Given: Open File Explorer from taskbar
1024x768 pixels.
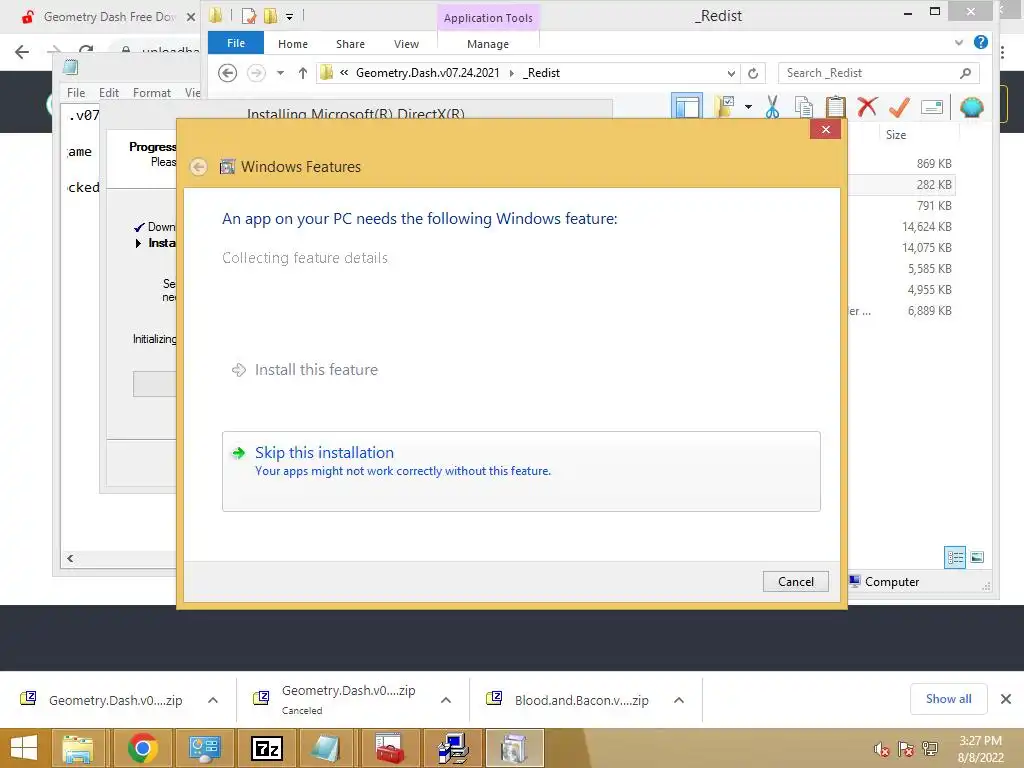Looking at the screenshot, I should click(x=78, y=748).
